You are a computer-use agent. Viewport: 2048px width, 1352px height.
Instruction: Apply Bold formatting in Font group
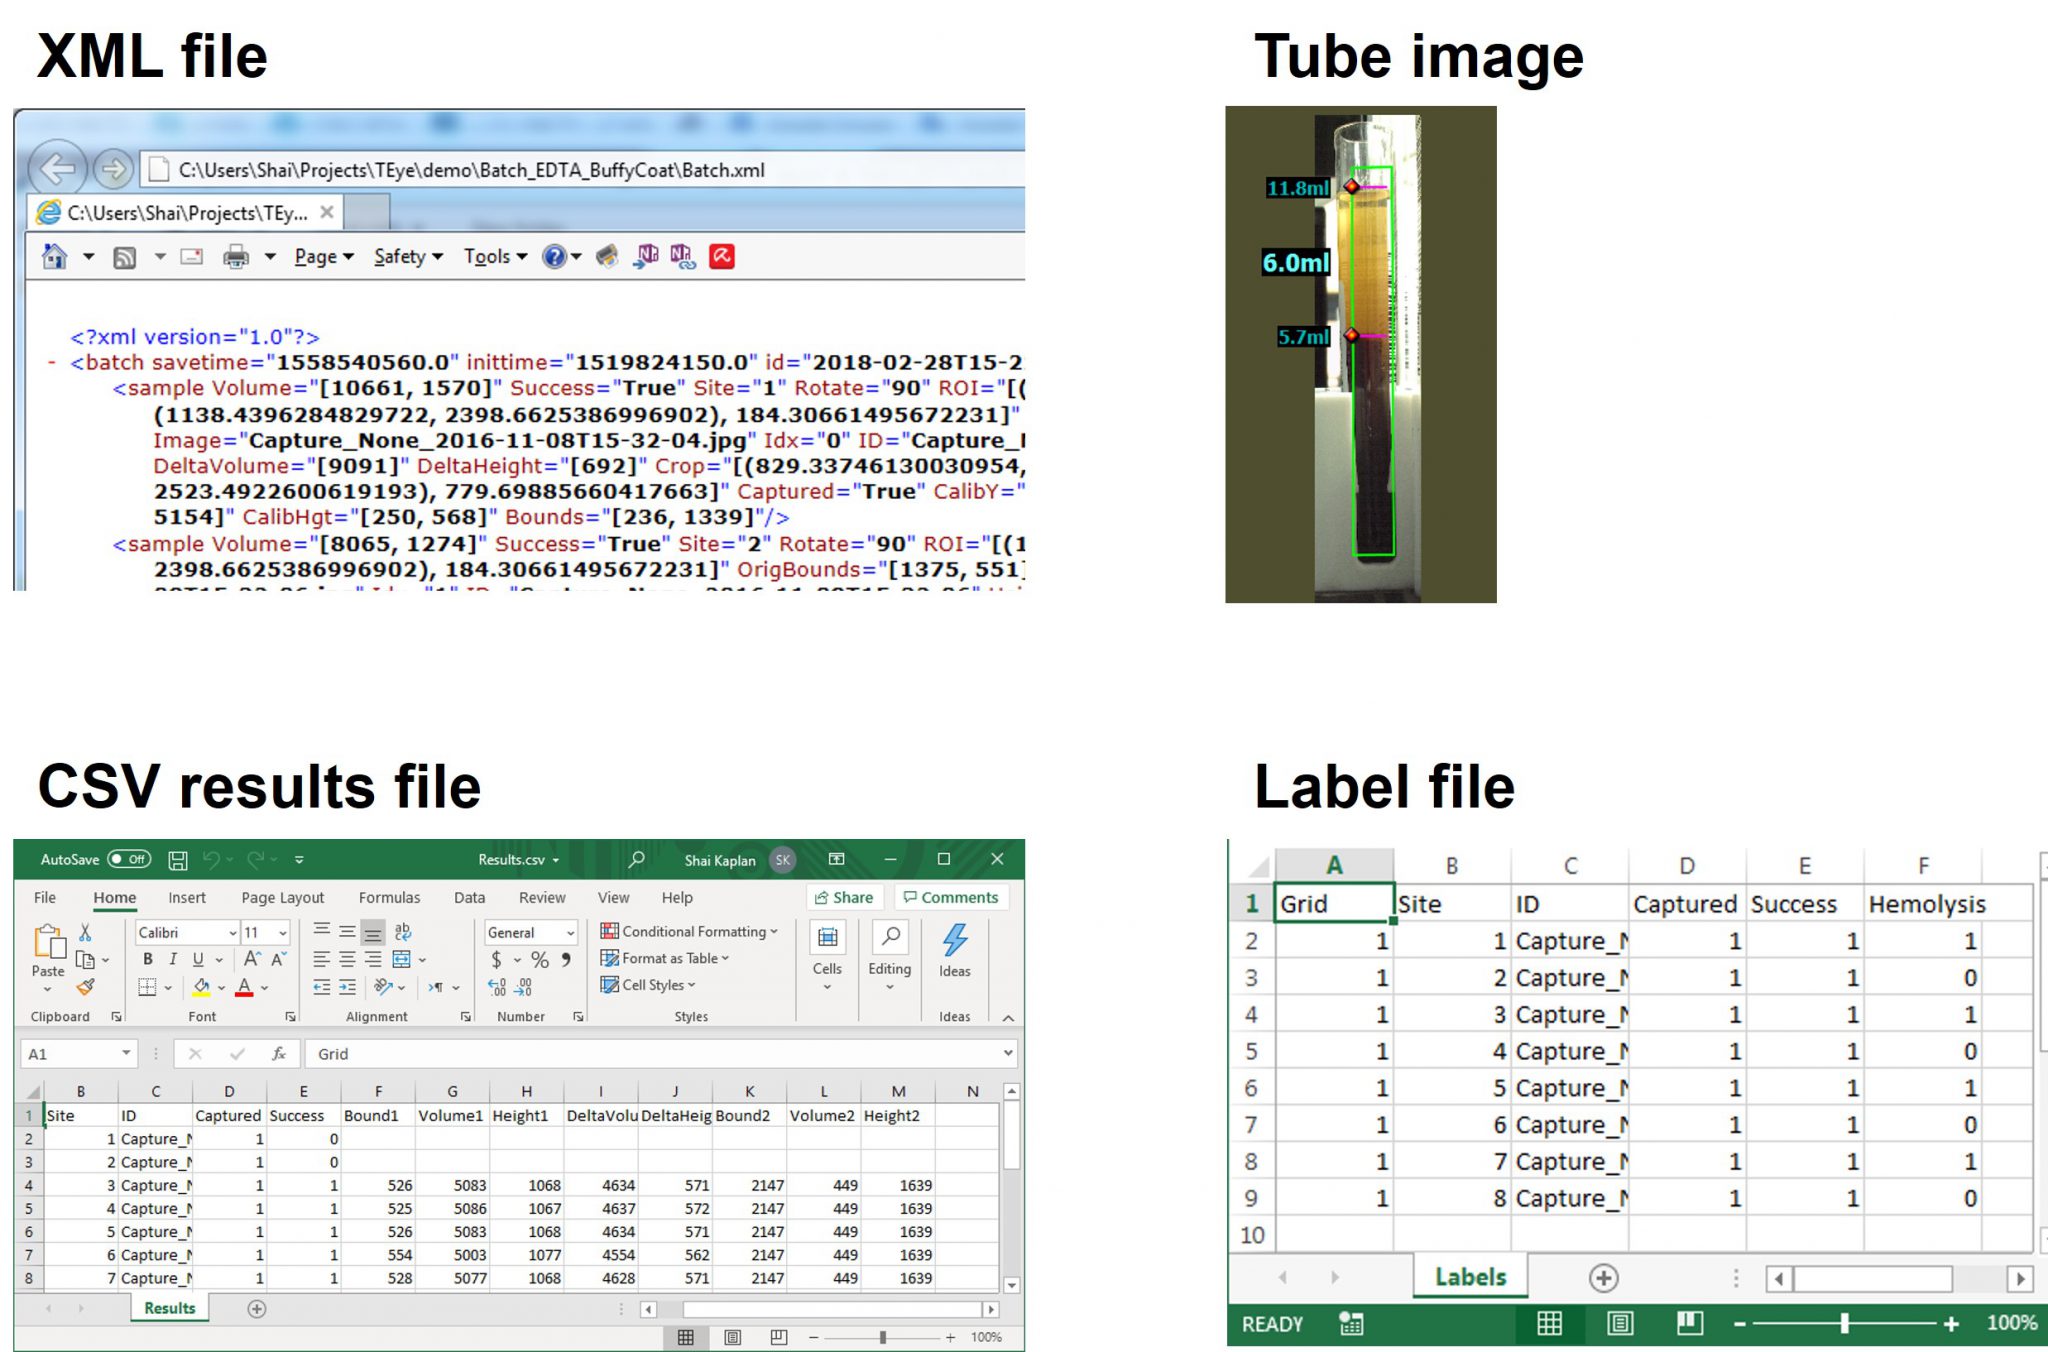(x=148, y=959)
